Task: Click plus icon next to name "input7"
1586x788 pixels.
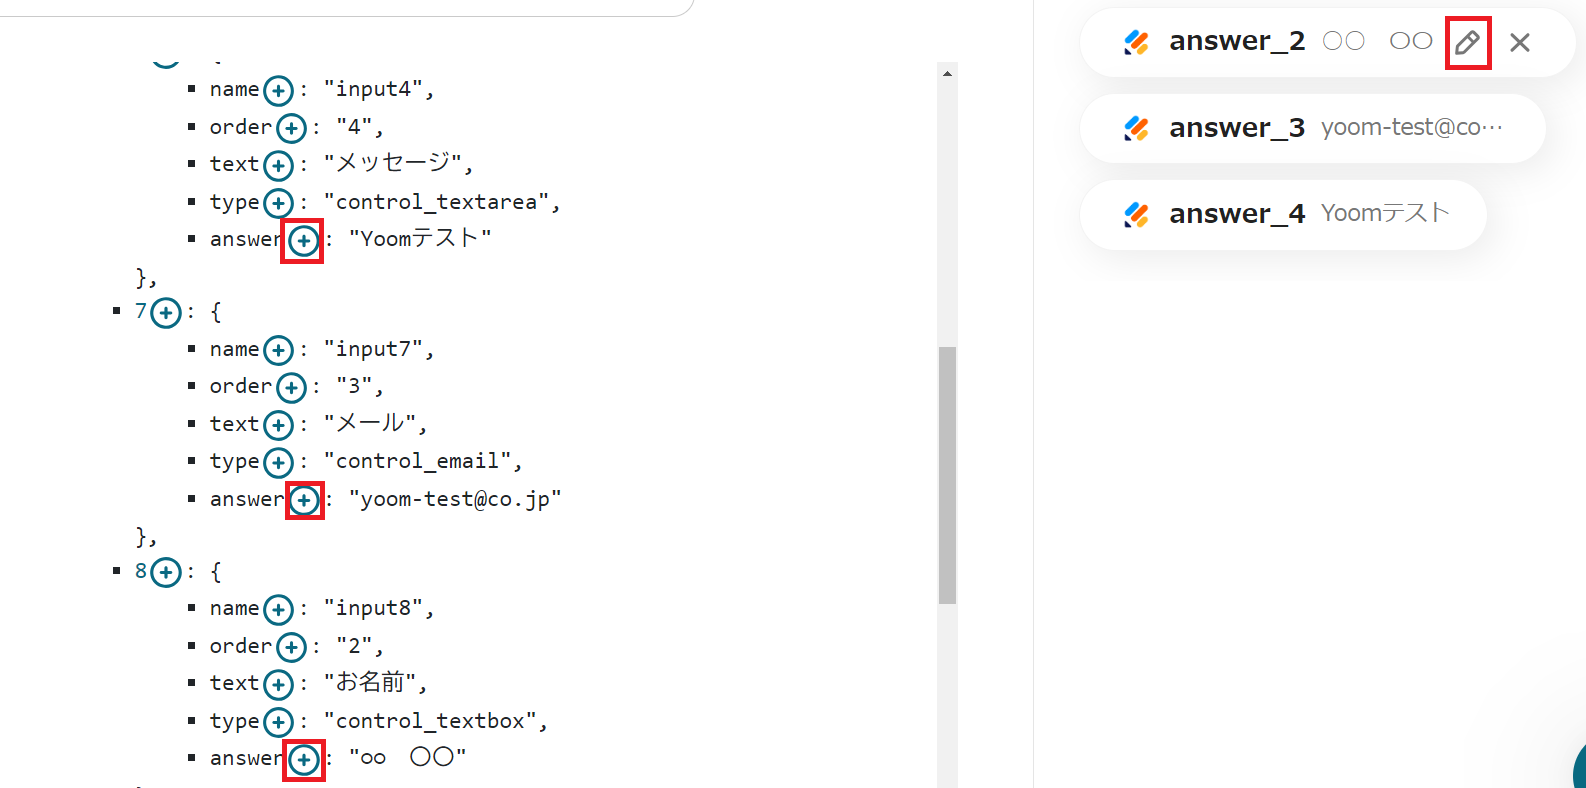Action: pos(278,351)
